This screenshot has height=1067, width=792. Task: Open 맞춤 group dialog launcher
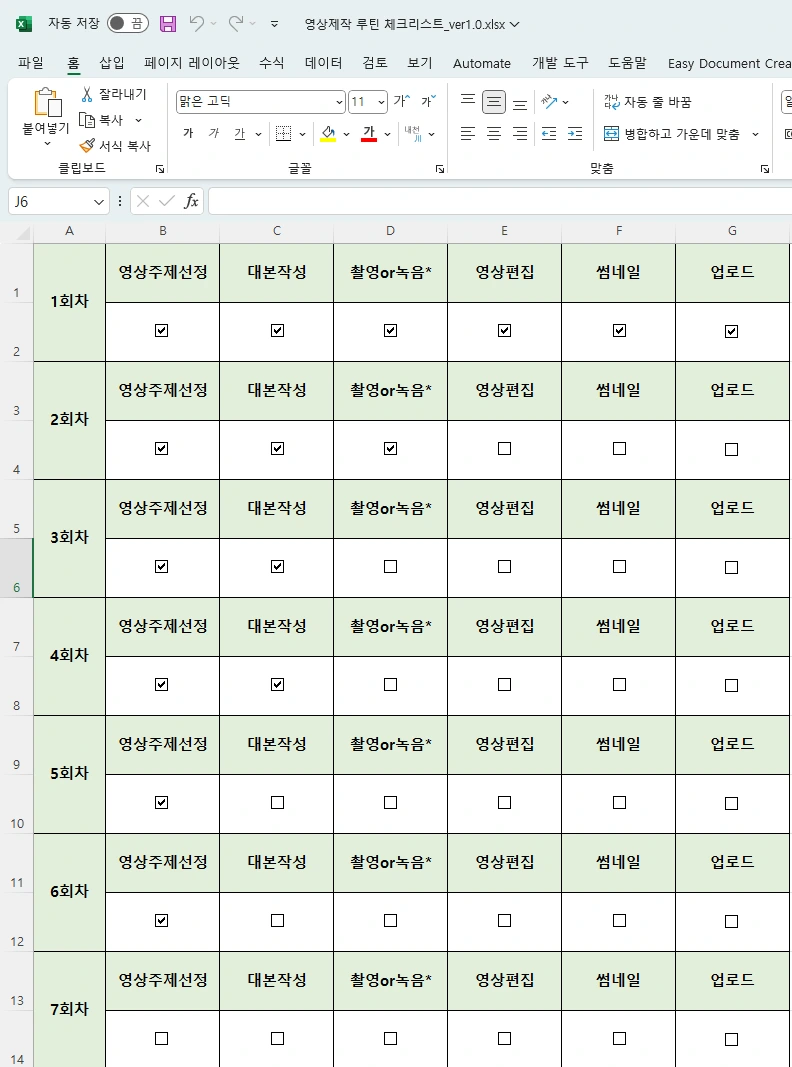(x=765, y=169)
